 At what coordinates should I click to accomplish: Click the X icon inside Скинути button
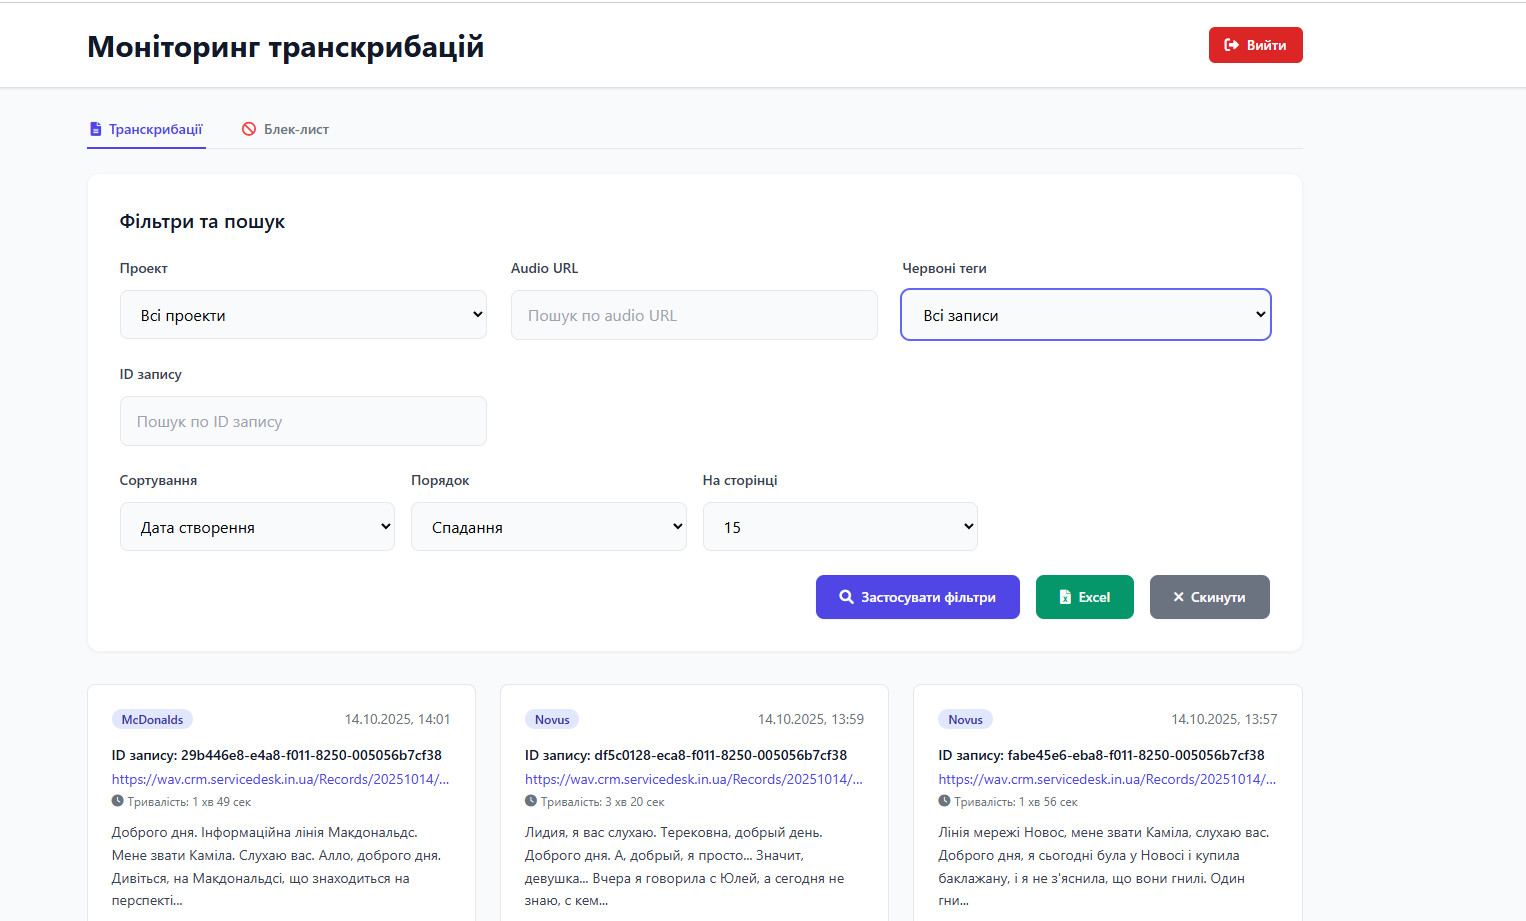1180,597
